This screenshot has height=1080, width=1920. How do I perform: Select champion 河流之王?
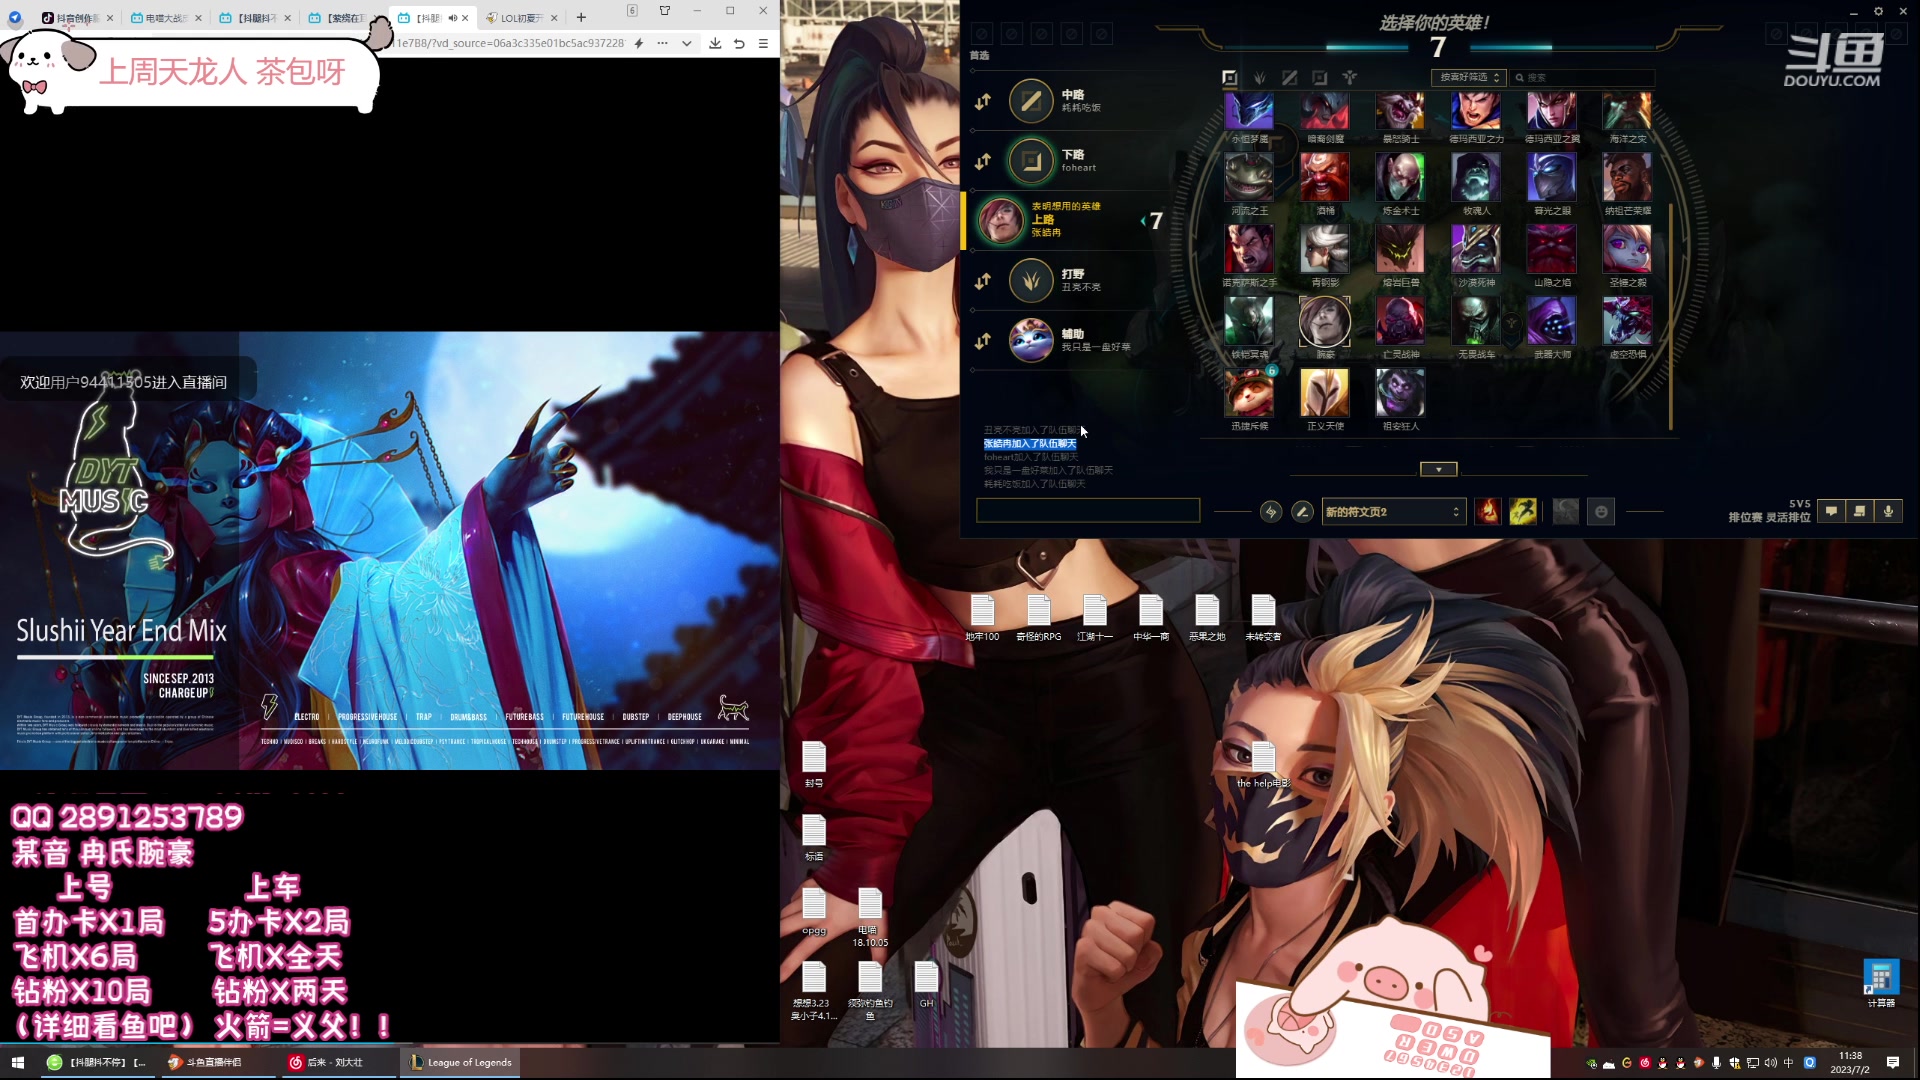point(1250,178)
